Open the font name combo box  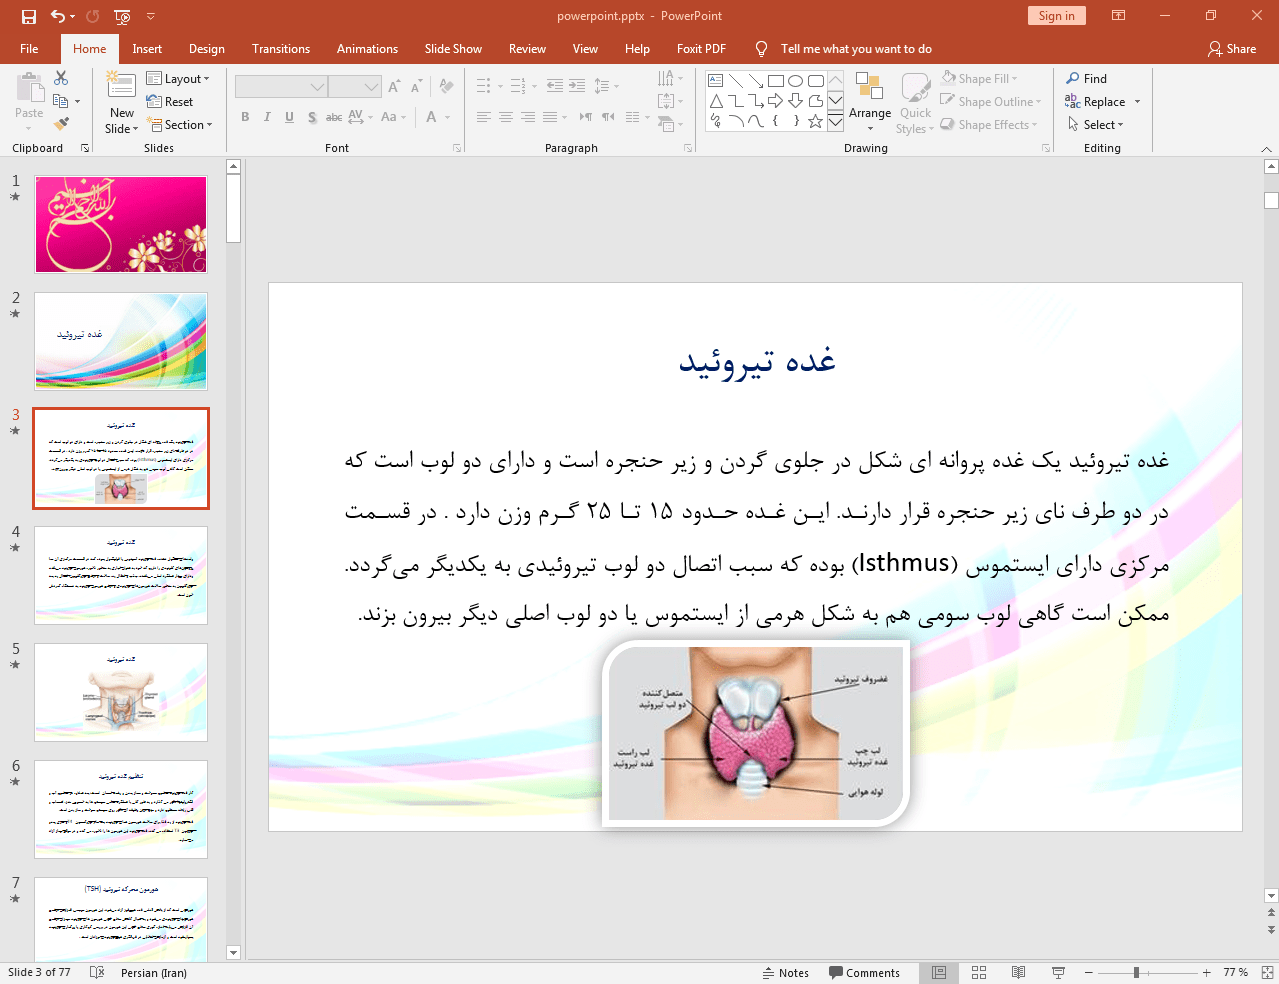[282, 87]
